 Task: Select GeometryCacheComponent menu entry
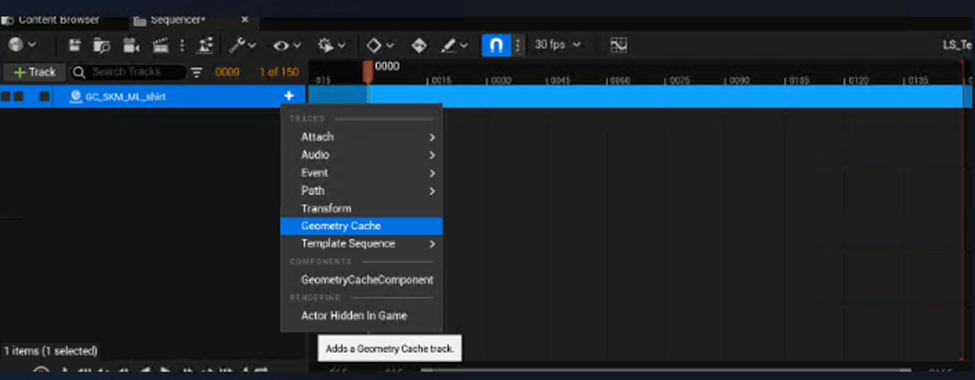click(361, 280)
